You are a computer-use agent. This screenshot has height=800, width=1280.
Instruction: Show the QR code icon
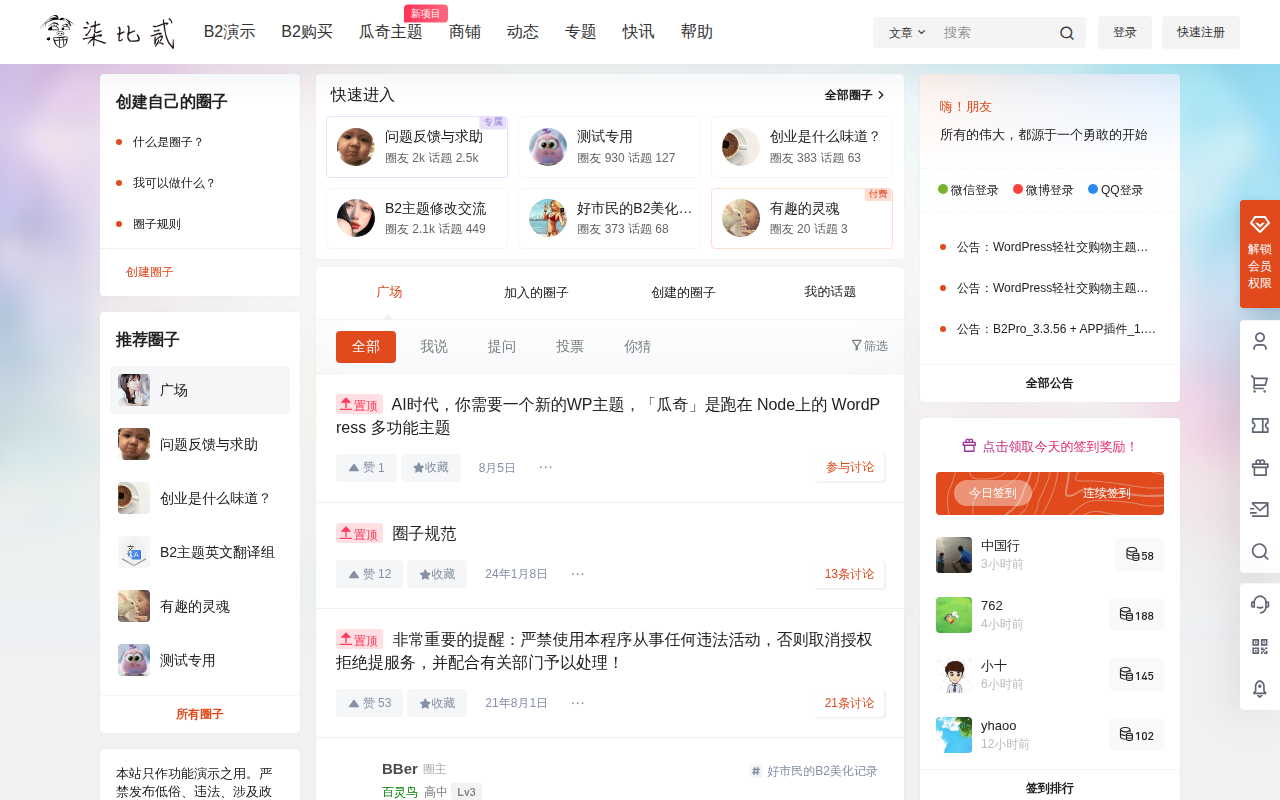1260,646
